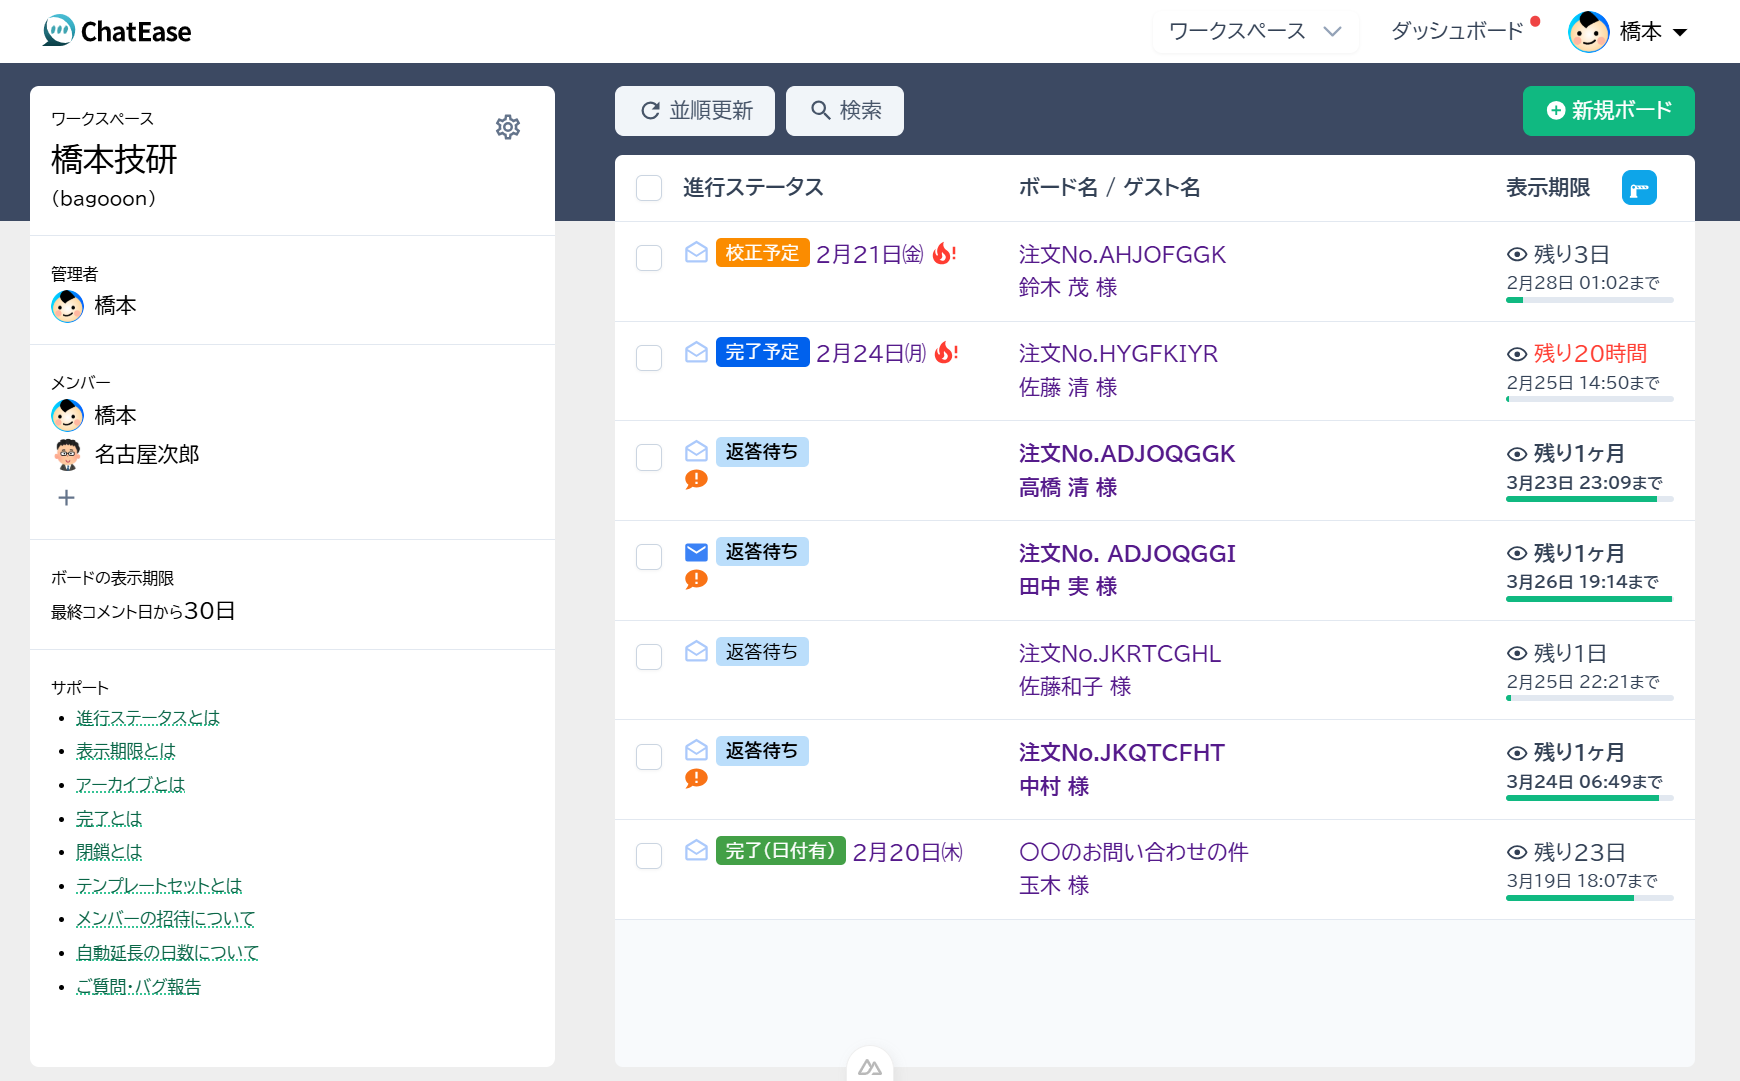
Task: Toggle the select-all checkbox in header
Action: click(x=649, y=188)
